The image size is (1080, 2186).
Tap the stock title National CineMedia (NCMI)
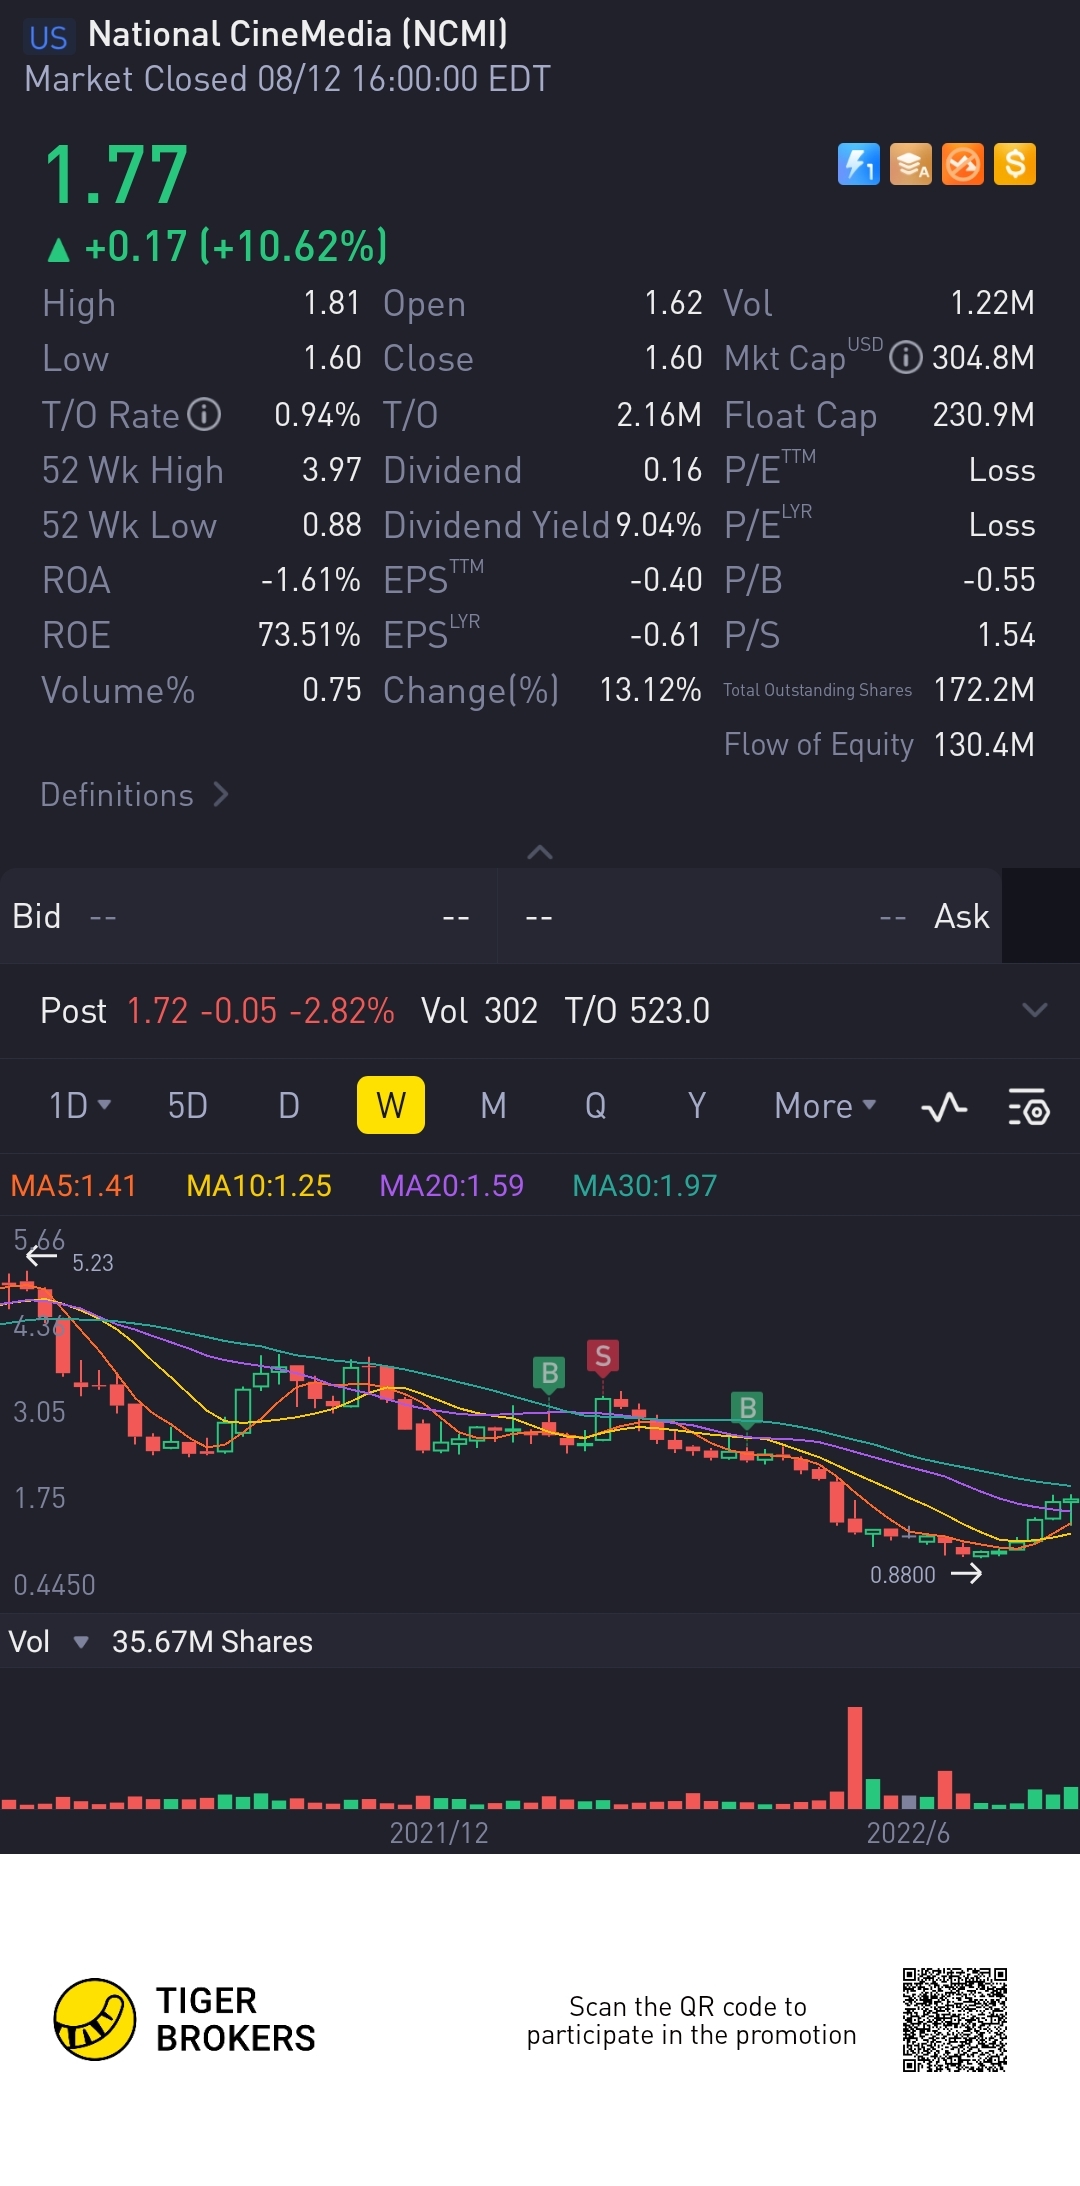[x=297, y=34]
